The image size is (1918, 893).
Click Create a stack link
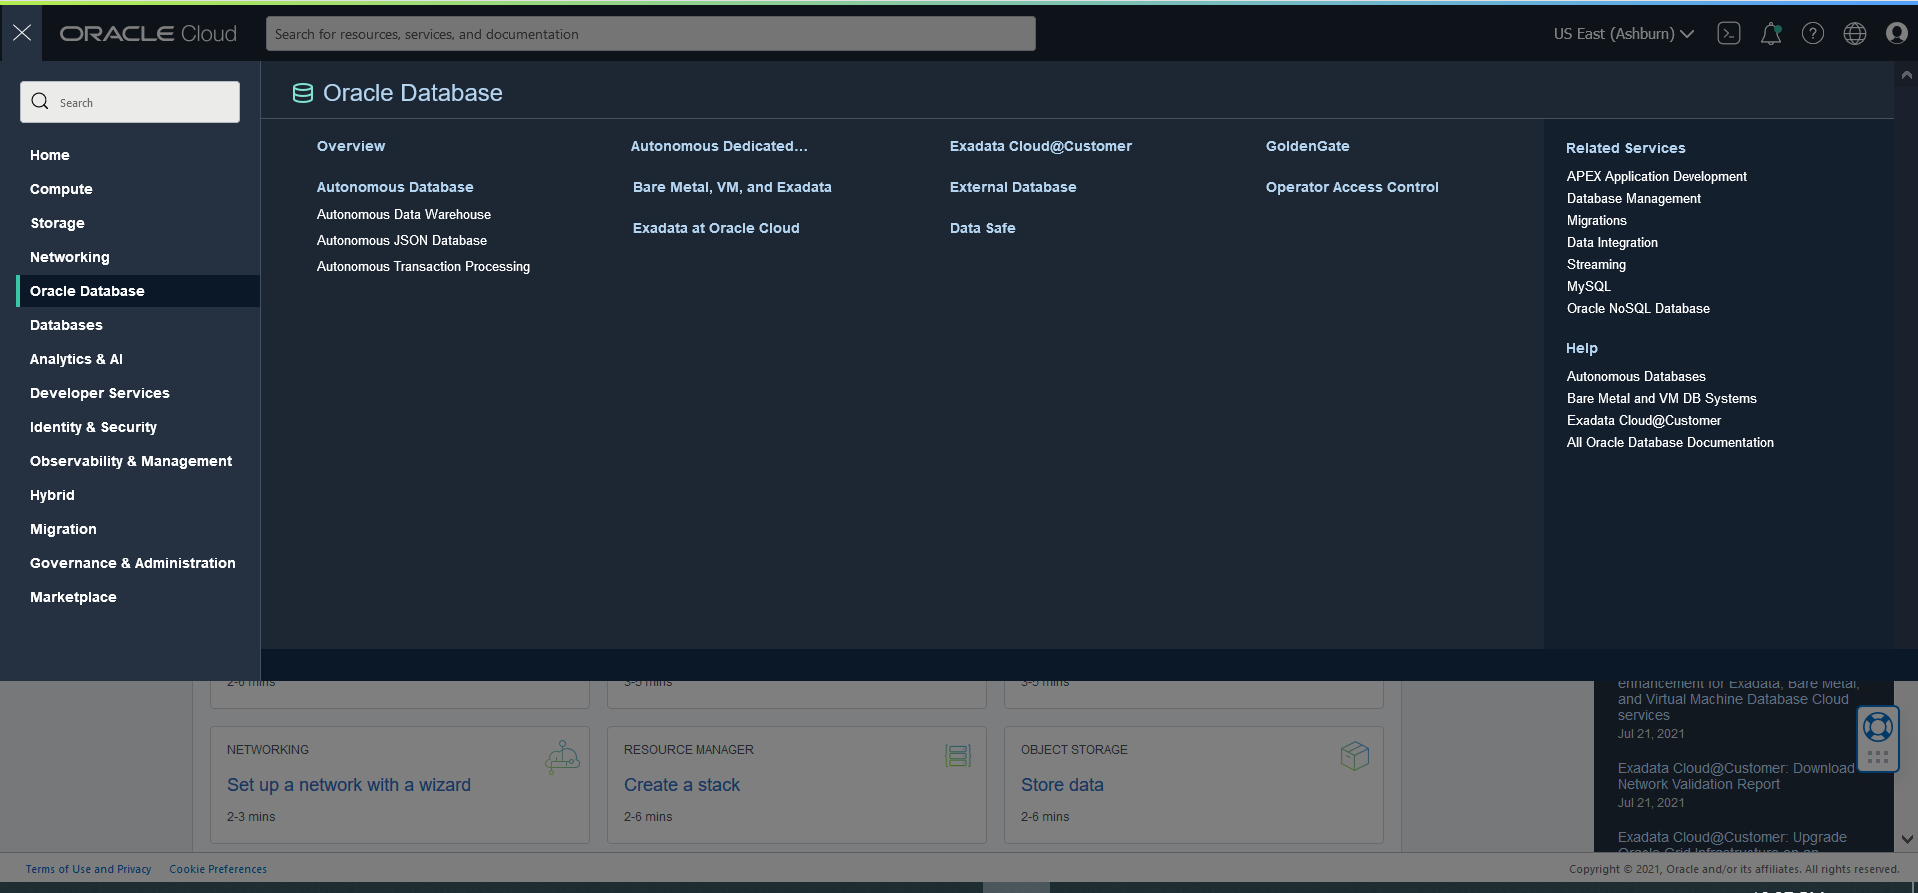tap(682, 785)
